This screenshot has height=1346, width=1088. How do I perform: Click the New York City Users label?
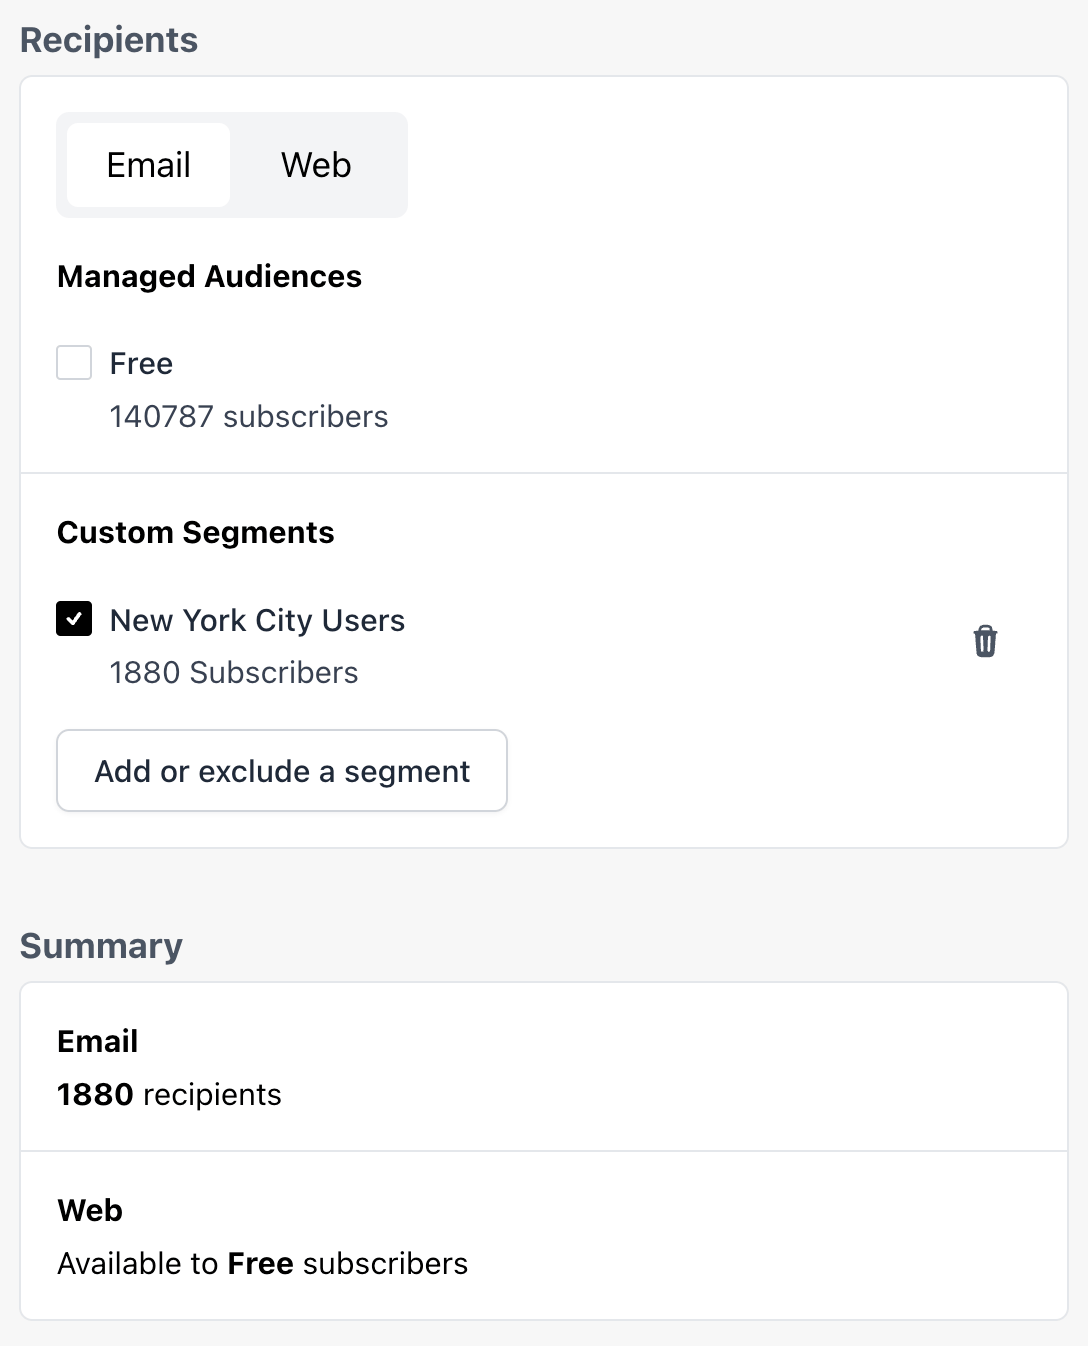257,621
